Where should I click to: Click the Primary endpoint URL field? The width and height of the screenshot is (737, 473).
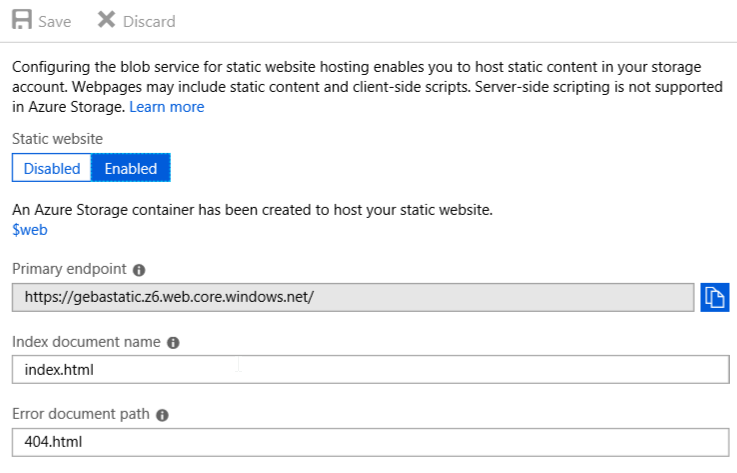point(352,297)
